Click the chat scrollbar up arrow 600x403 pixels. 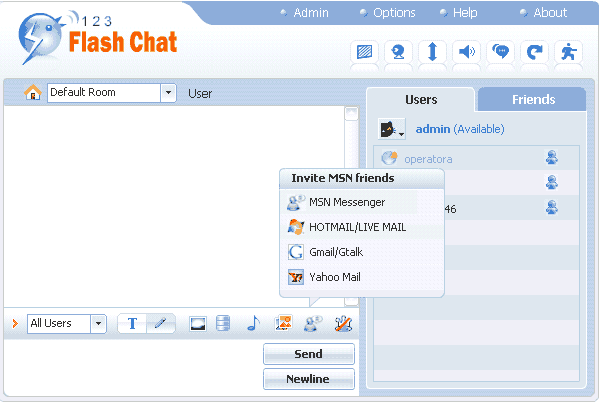351,114
